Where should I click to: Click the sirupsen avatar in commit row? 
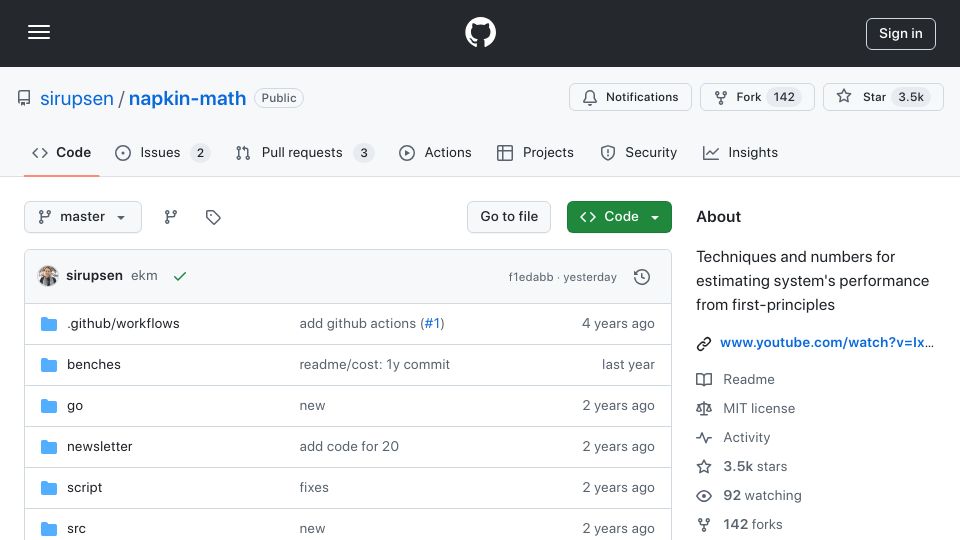[48, 276]
